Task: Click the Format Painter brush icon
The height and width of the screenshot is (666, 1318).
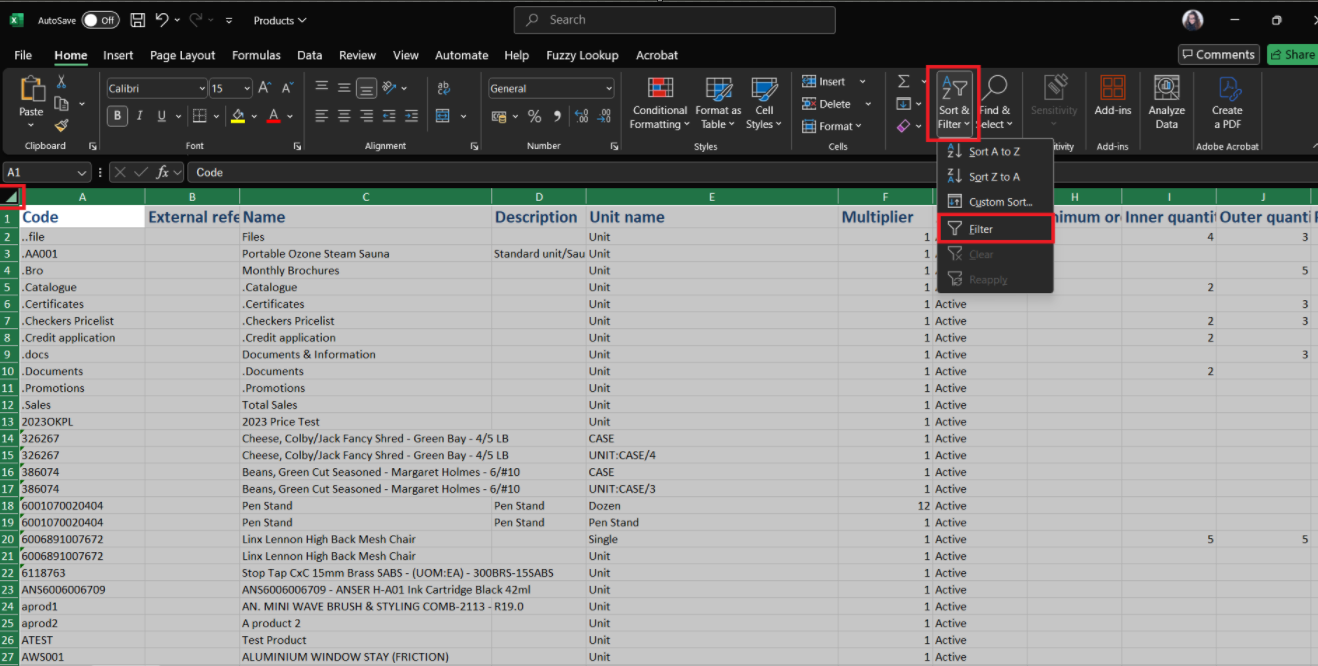Action: (61, 126)
